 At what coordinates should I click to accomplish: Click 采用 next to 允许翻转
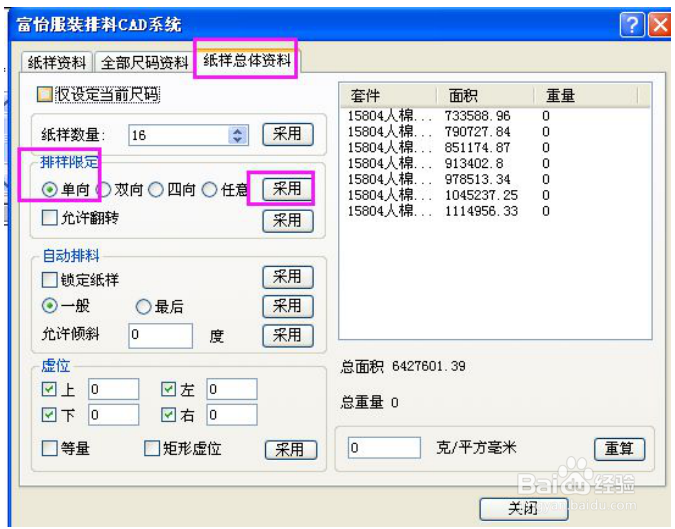tap(288, 221)
